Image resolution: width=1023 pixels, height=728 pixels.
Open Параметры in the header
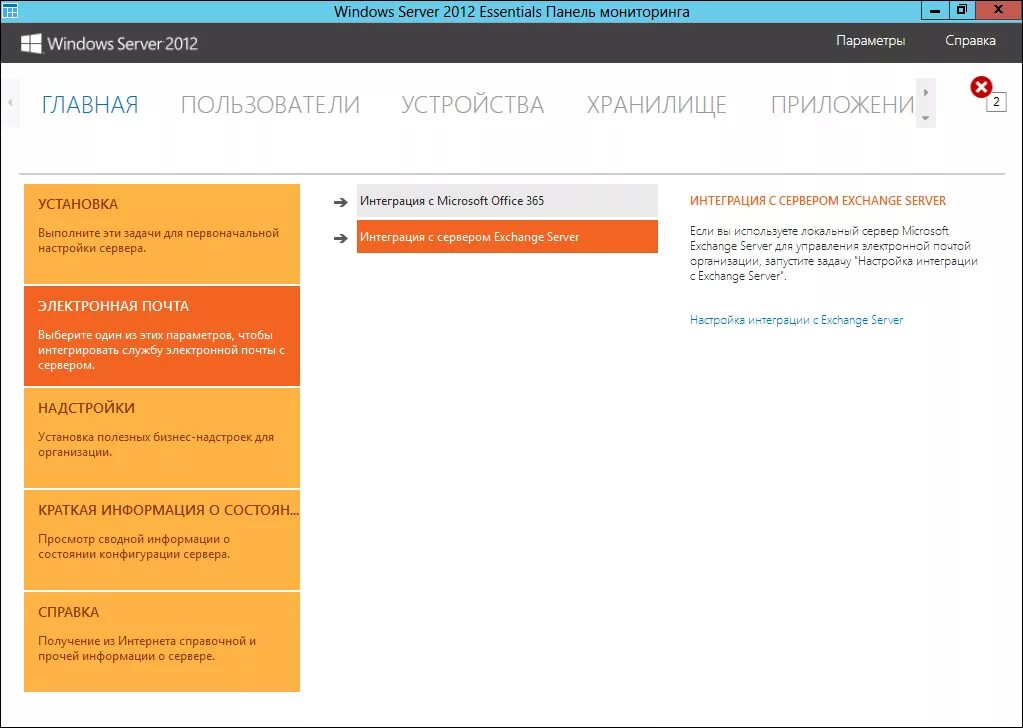[x=870, y=41]
